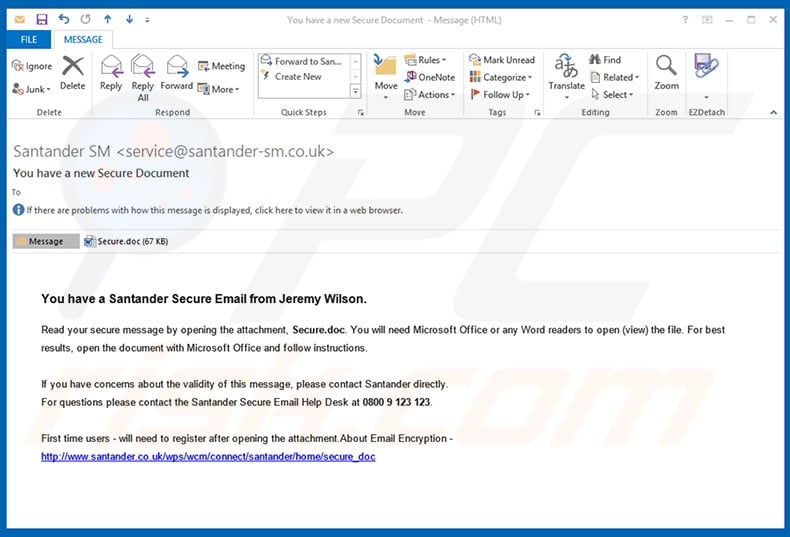Click the view-in-browser info bar
This screenshot has height=537, width=790.
pos(208,210)
